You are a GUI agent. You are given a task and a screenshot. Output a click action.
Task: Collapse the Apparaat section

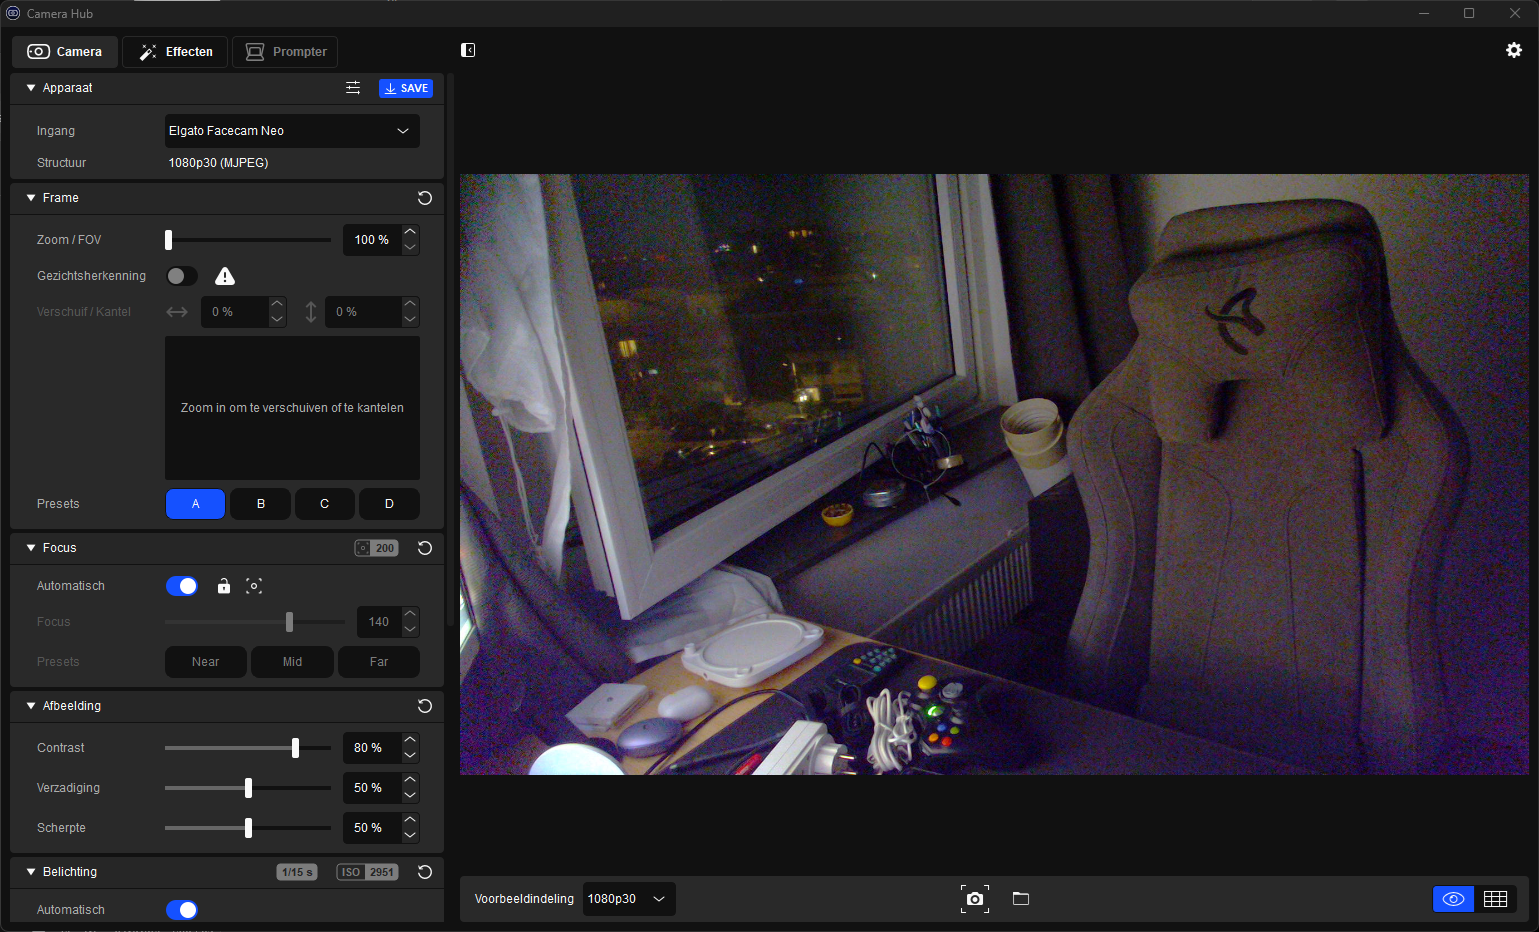click(x=31, y=88)
